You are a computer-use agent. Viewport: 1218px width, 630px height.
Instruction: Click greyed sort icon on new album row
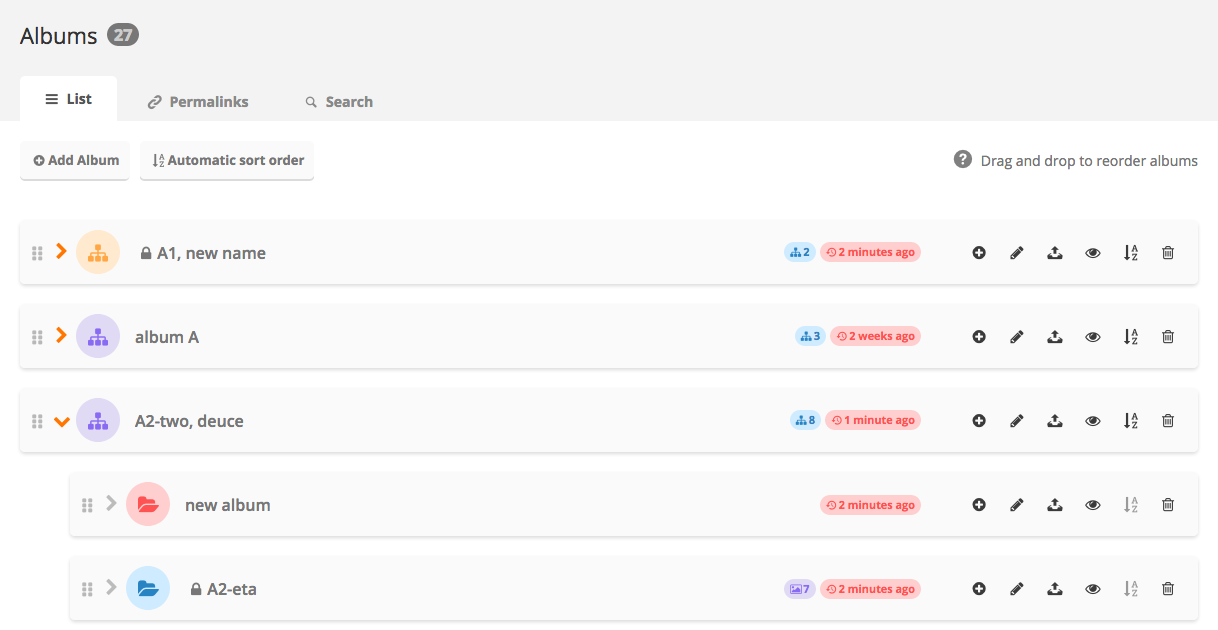1131,505
